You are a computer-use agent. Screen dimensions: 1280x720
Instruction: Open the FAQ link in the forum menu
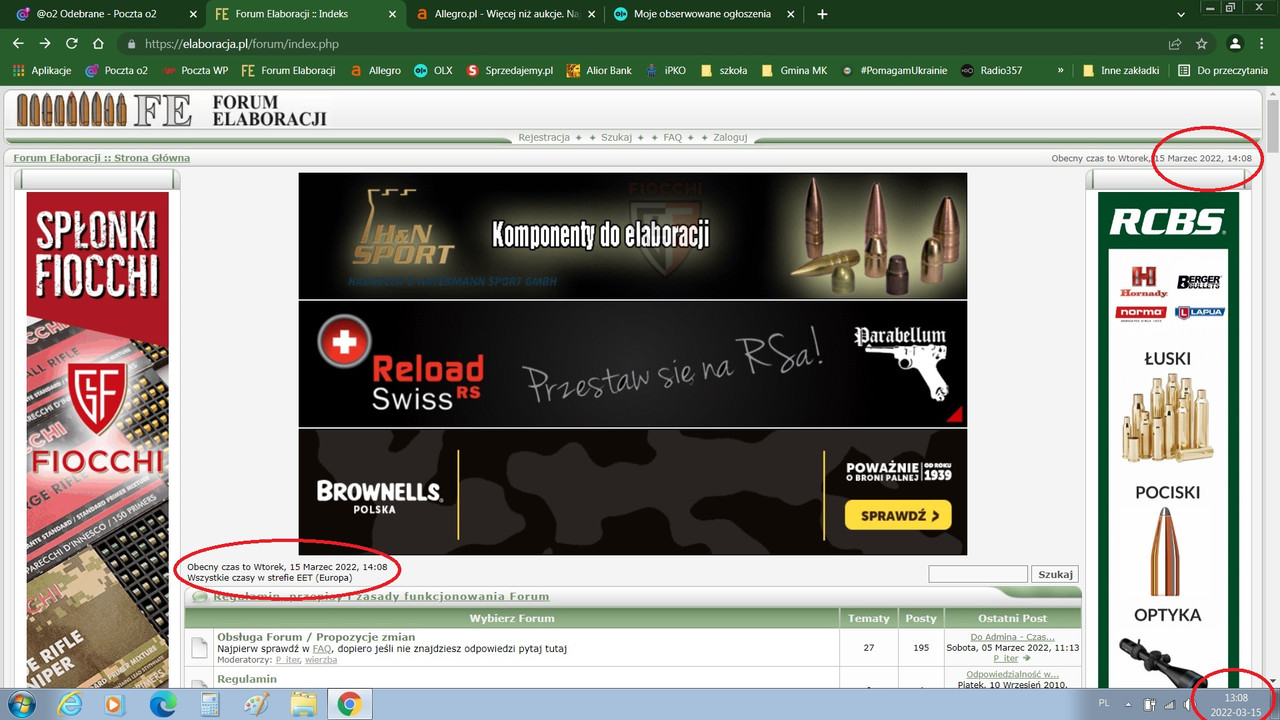point(673,137)
